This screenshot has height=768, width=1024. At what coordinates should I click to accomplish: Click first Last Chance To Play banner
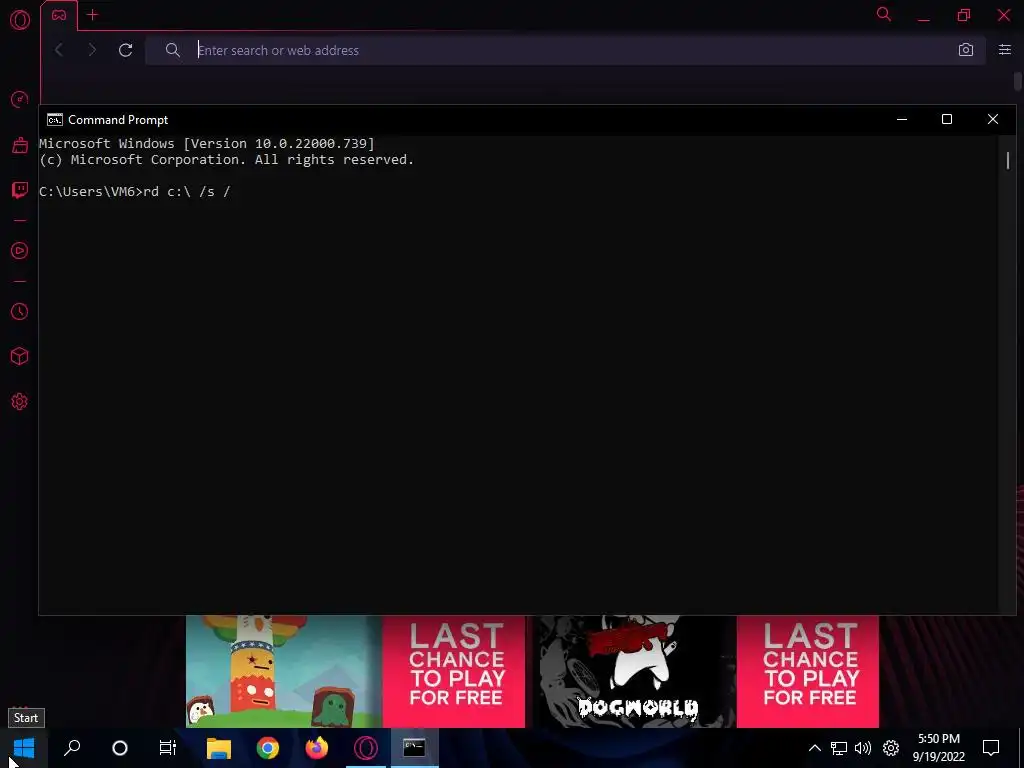click(454, 671)
